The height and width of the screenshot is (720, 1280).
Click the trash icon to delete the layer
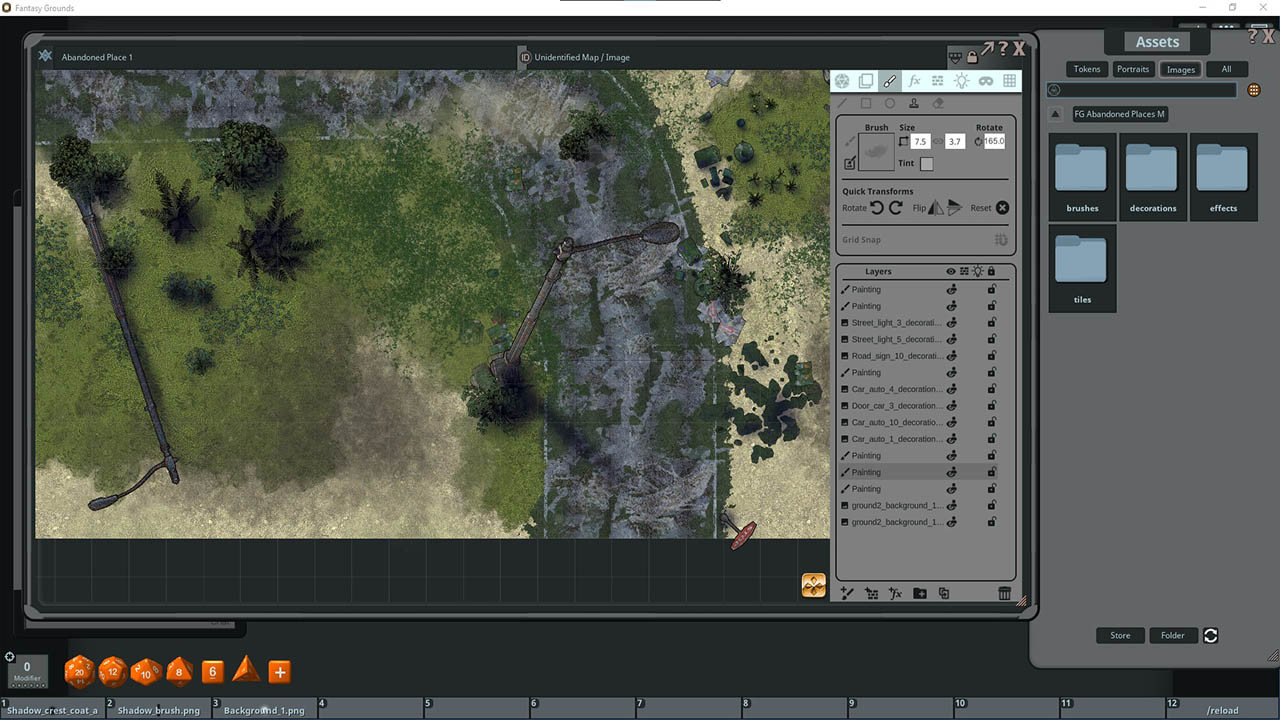(x=1004, y=593)
